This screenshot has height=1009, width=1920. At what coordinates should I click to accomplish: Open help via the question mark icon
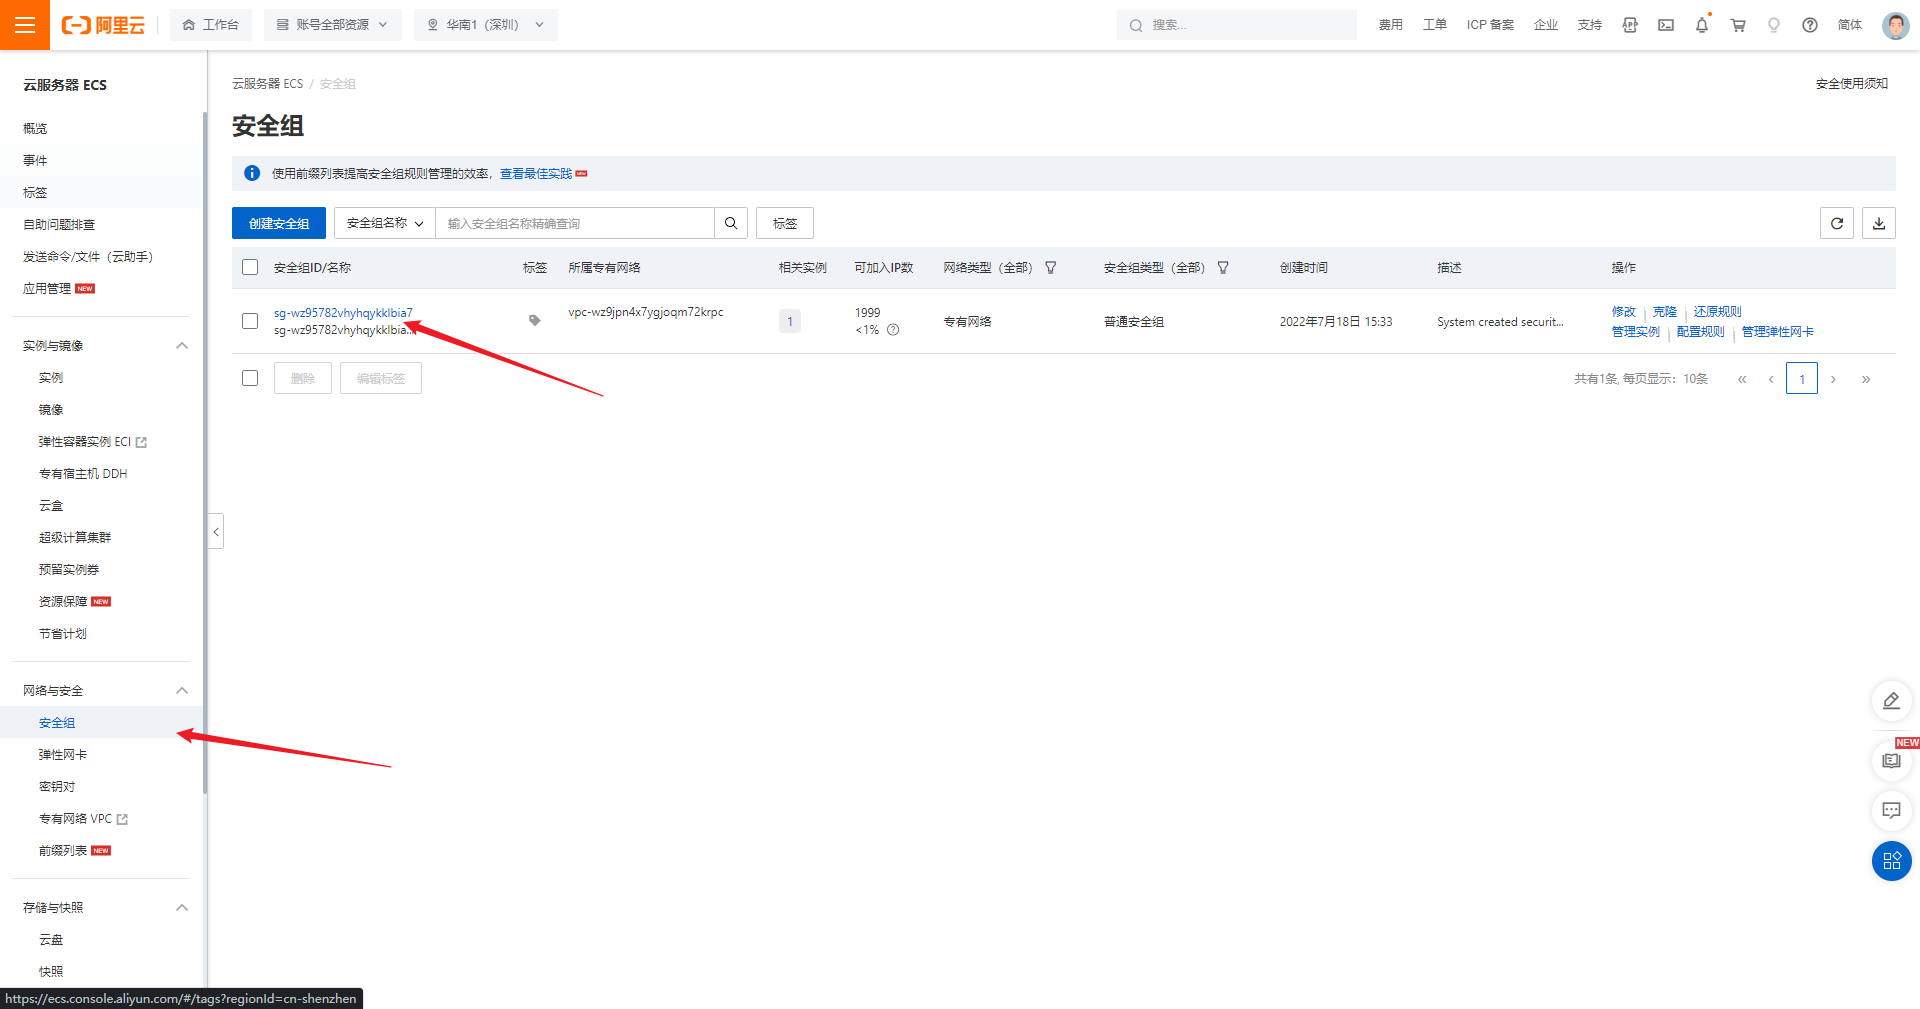1809,25
